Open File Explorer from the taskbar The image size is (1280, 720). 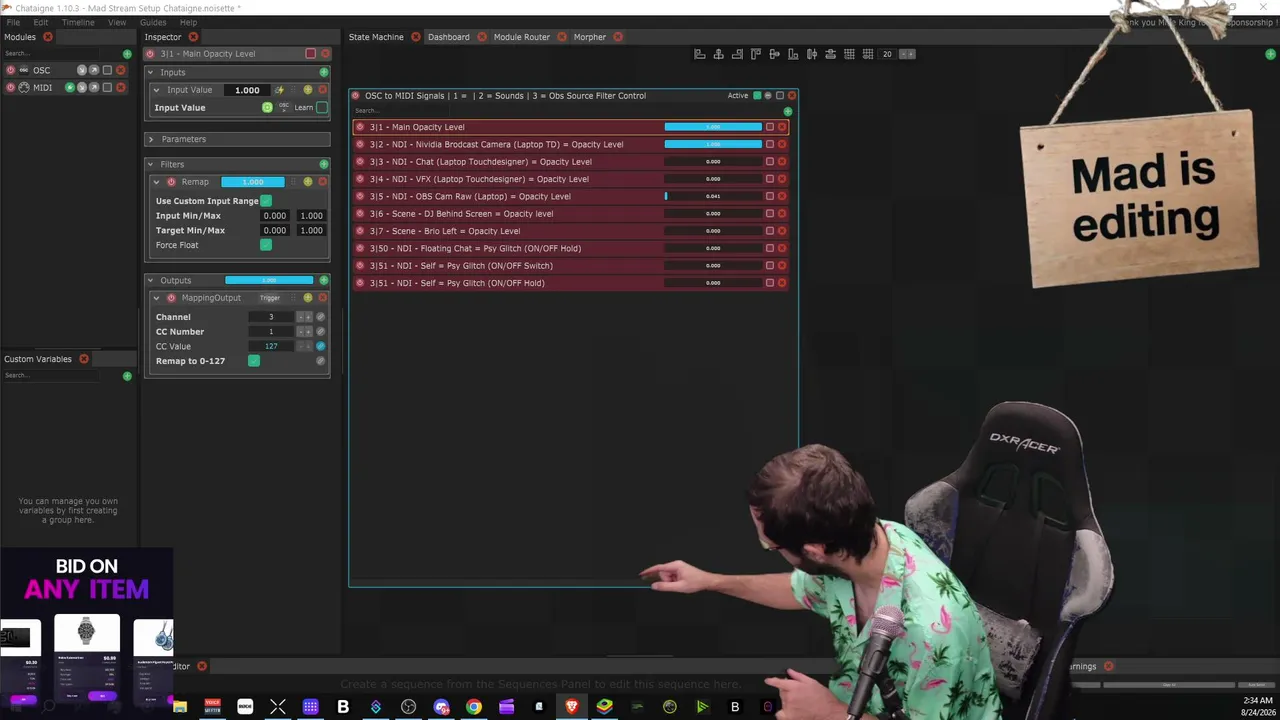(180, 707)
